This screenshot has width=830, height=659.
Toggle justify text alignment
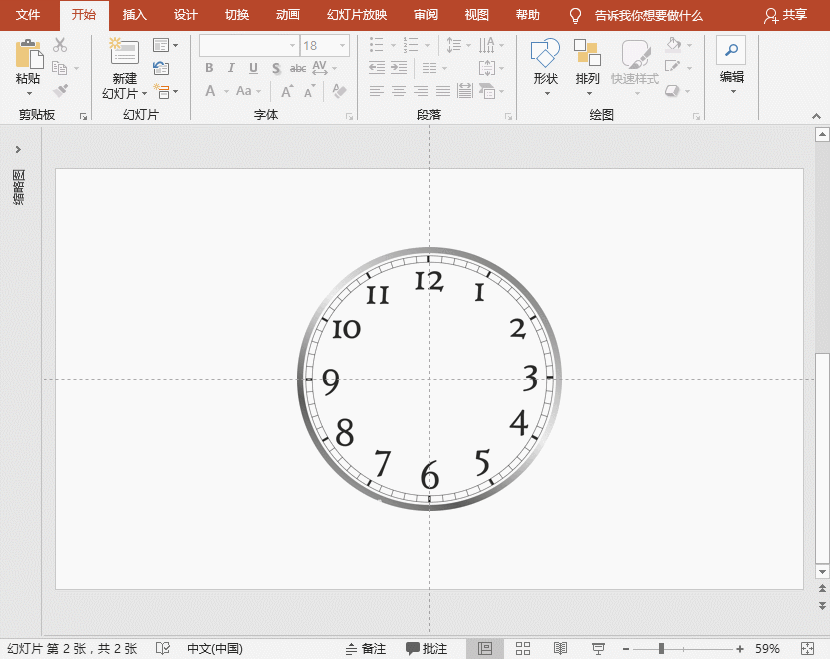click(x=443, y=91)
